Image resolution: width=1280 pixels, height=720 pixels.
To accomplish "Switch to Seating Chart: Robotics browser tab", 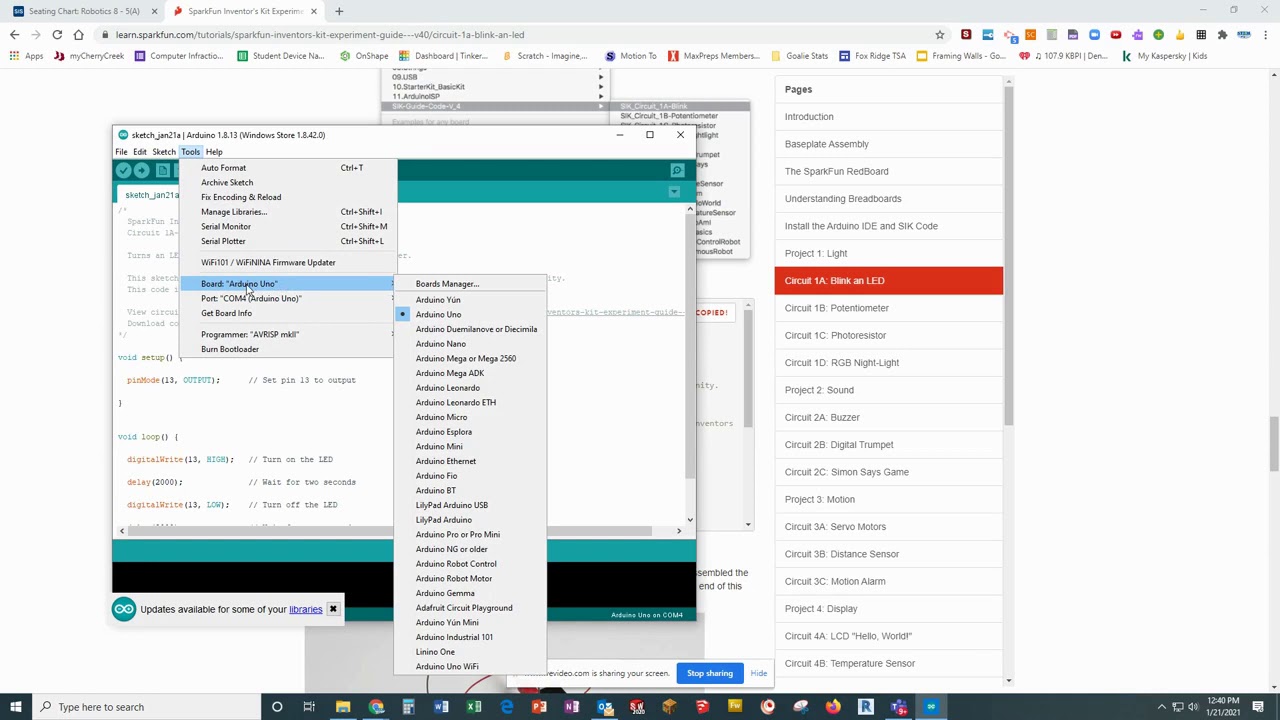I will tap(84, 11).
